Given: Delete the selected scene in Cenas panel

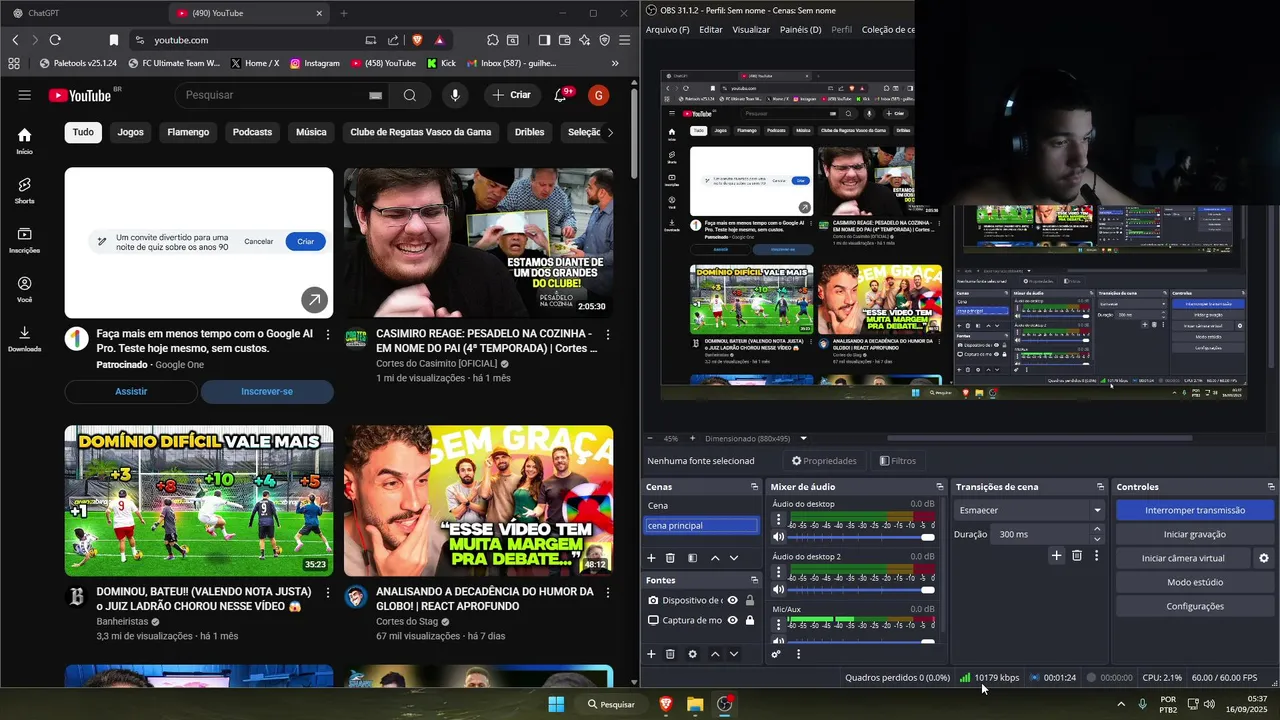Looking at the screenshot, I should click(670, 558).
